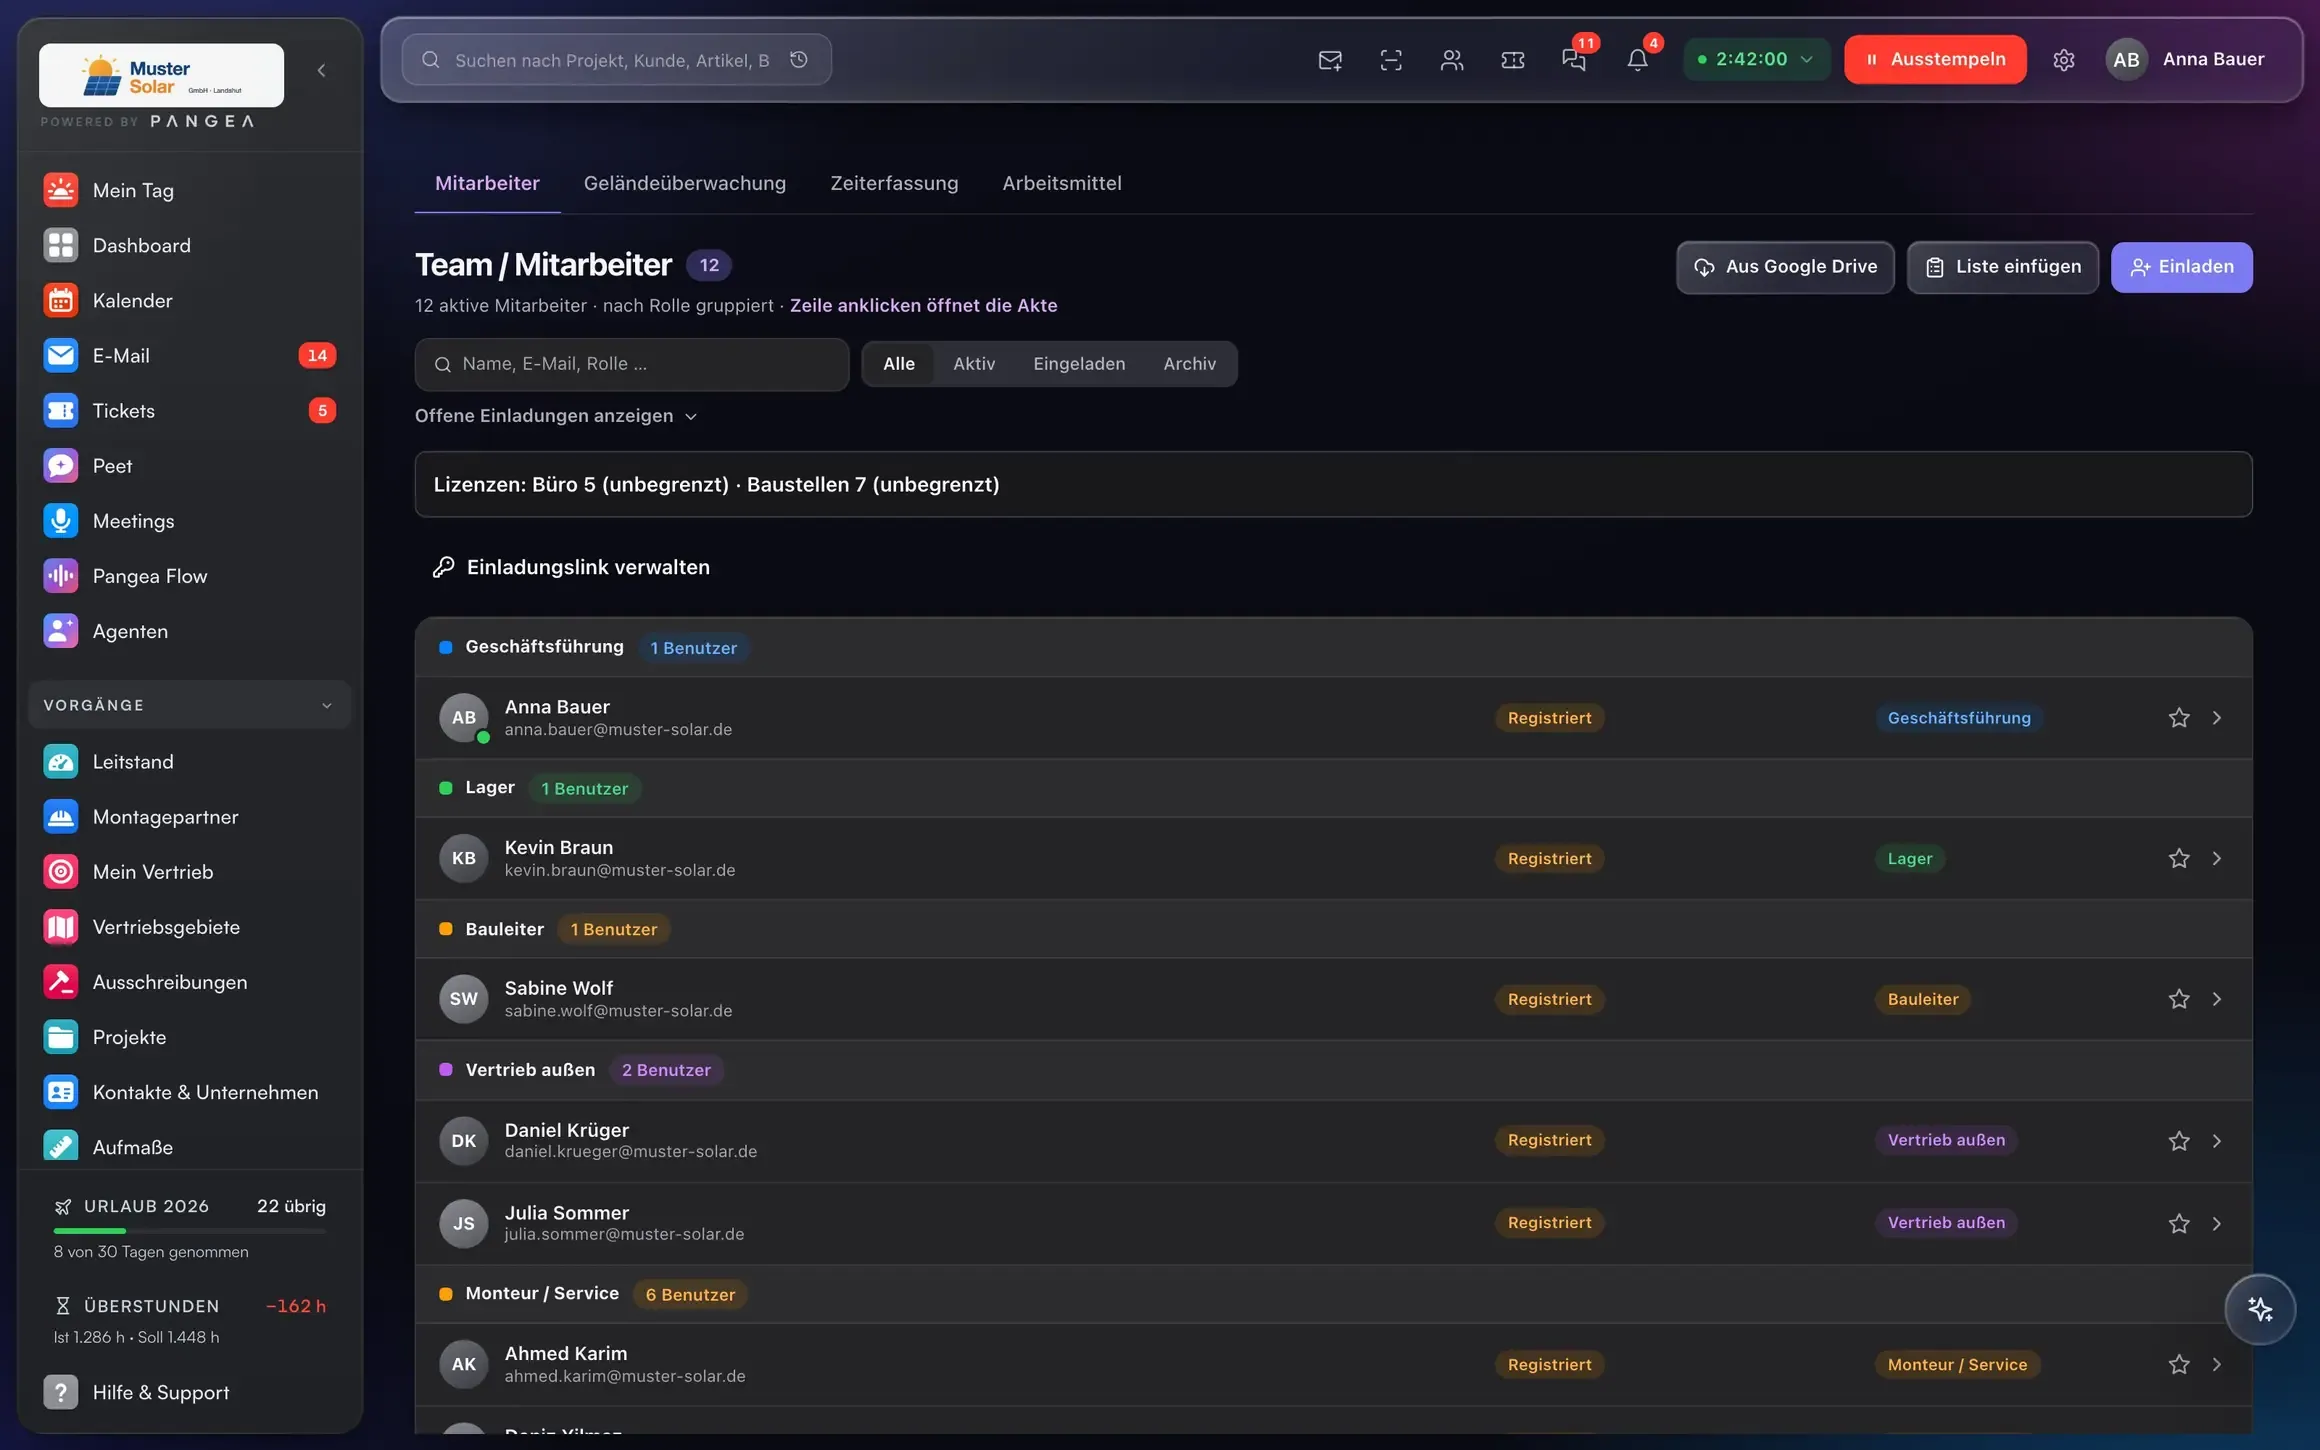Click the Name, E-Mail, Rolle search field
Screen dimensions: 2320x1450
(632, 364)
